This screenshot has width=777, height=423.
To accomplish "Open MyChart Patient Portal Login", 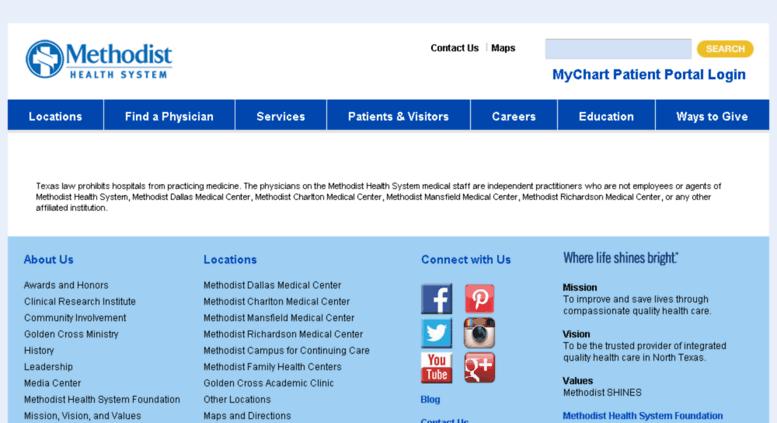I will pos(649,74).
